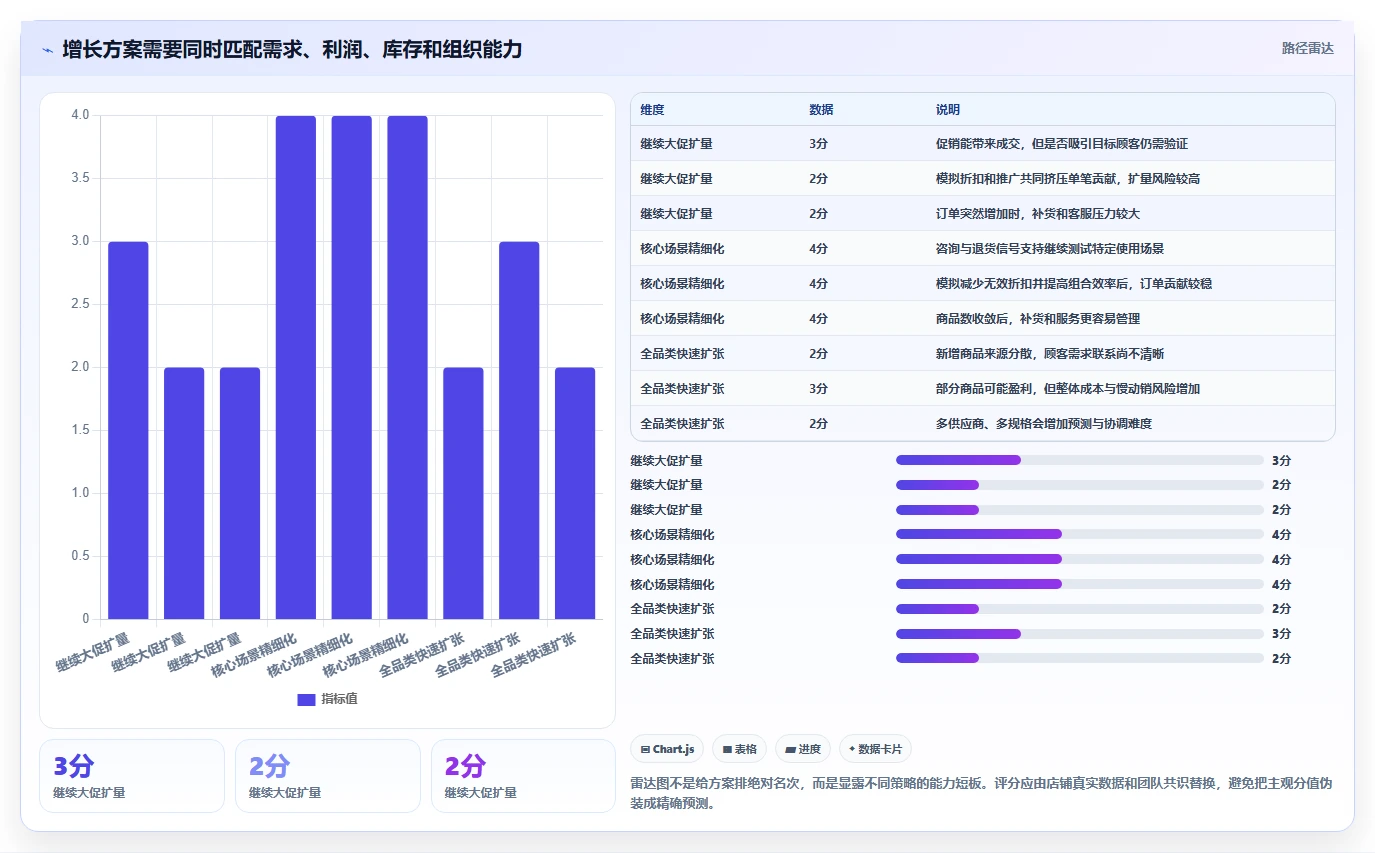This screenshot has height=853, width=1375.
Task: Click the 维度 column header
Action: 652,109
